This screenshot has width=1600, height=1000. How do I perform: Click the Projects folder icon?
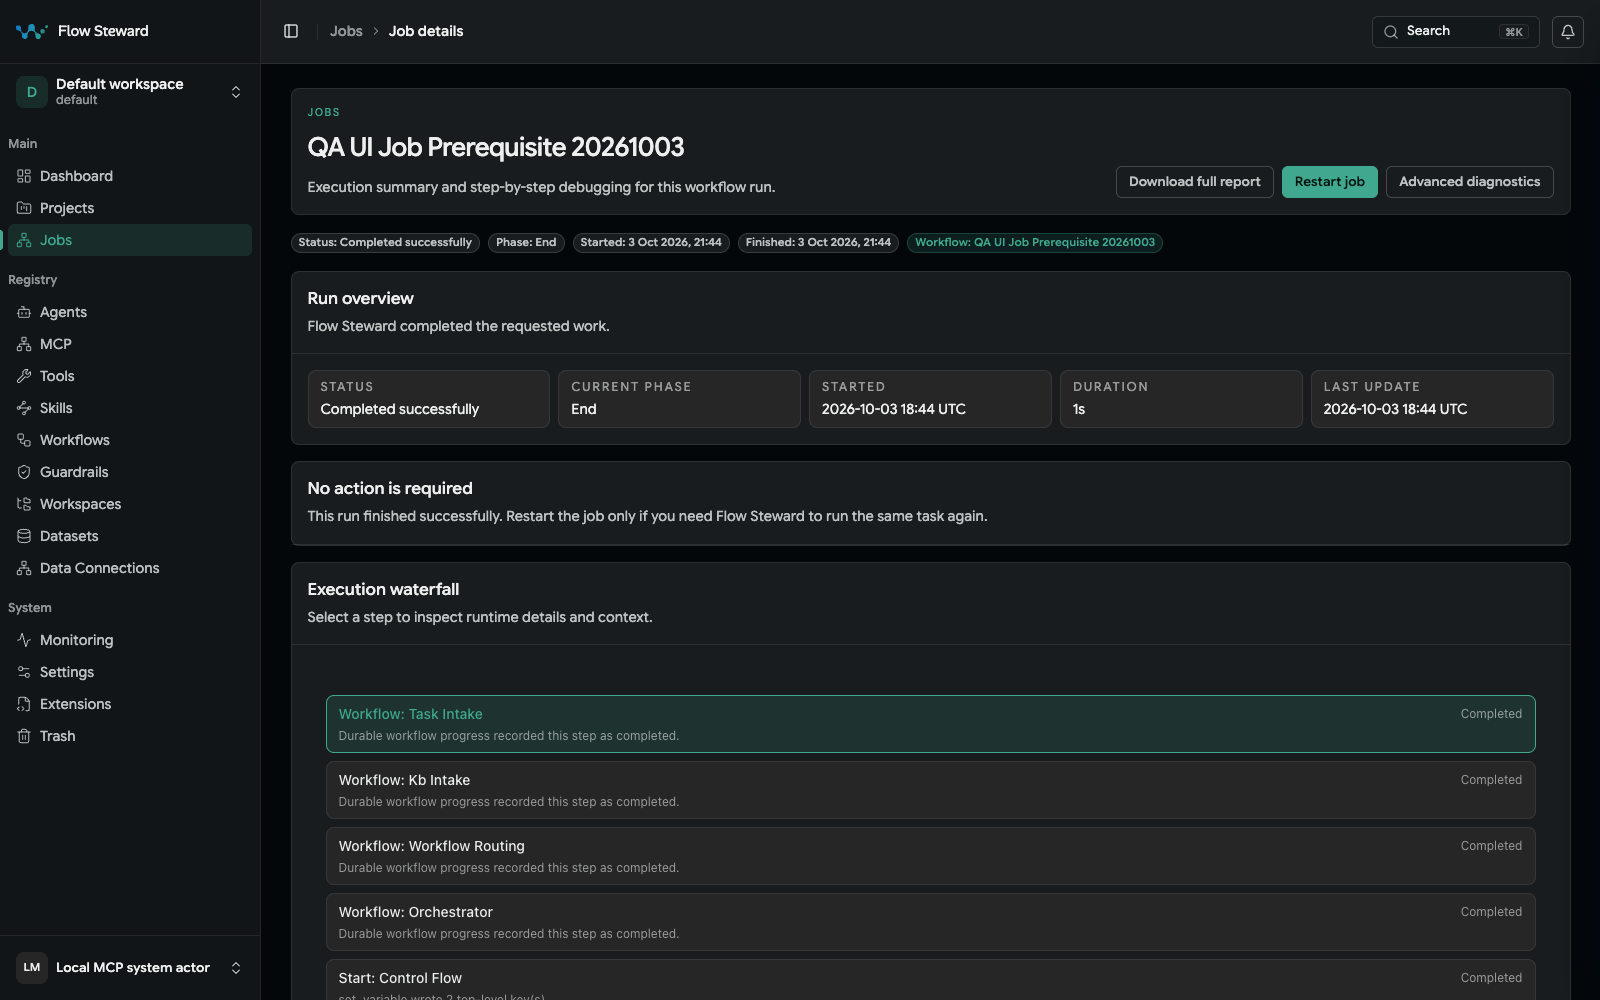pos(24,208)
